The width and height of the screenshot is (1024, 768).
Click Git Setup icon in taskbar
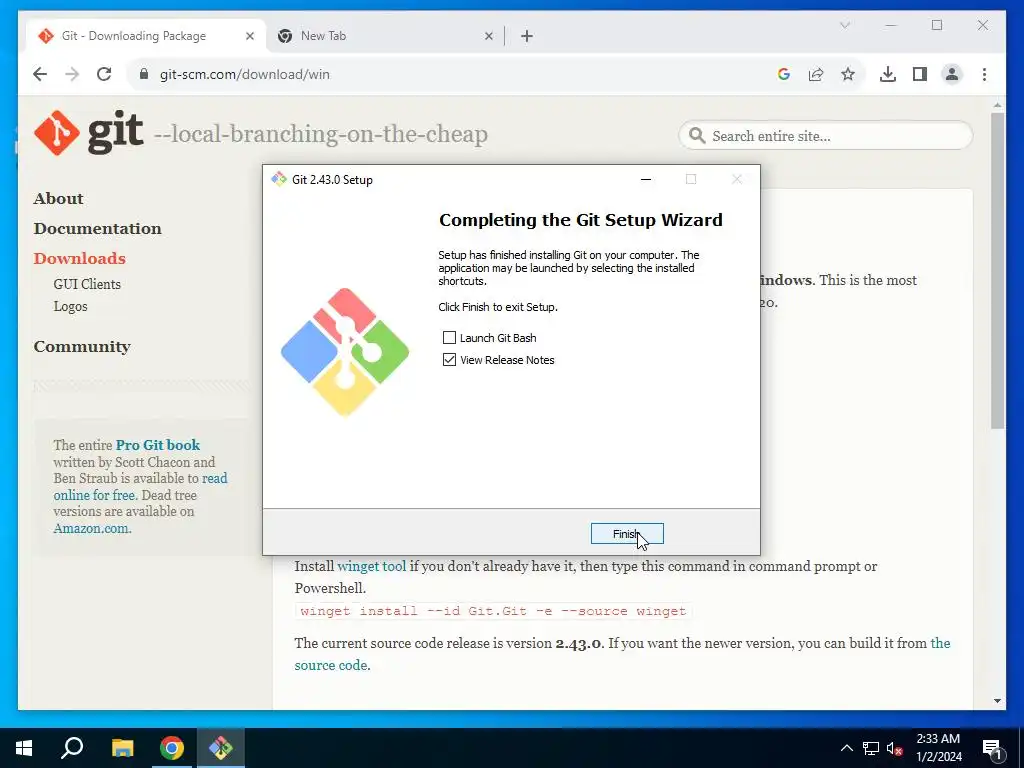(x=221, y=748)
